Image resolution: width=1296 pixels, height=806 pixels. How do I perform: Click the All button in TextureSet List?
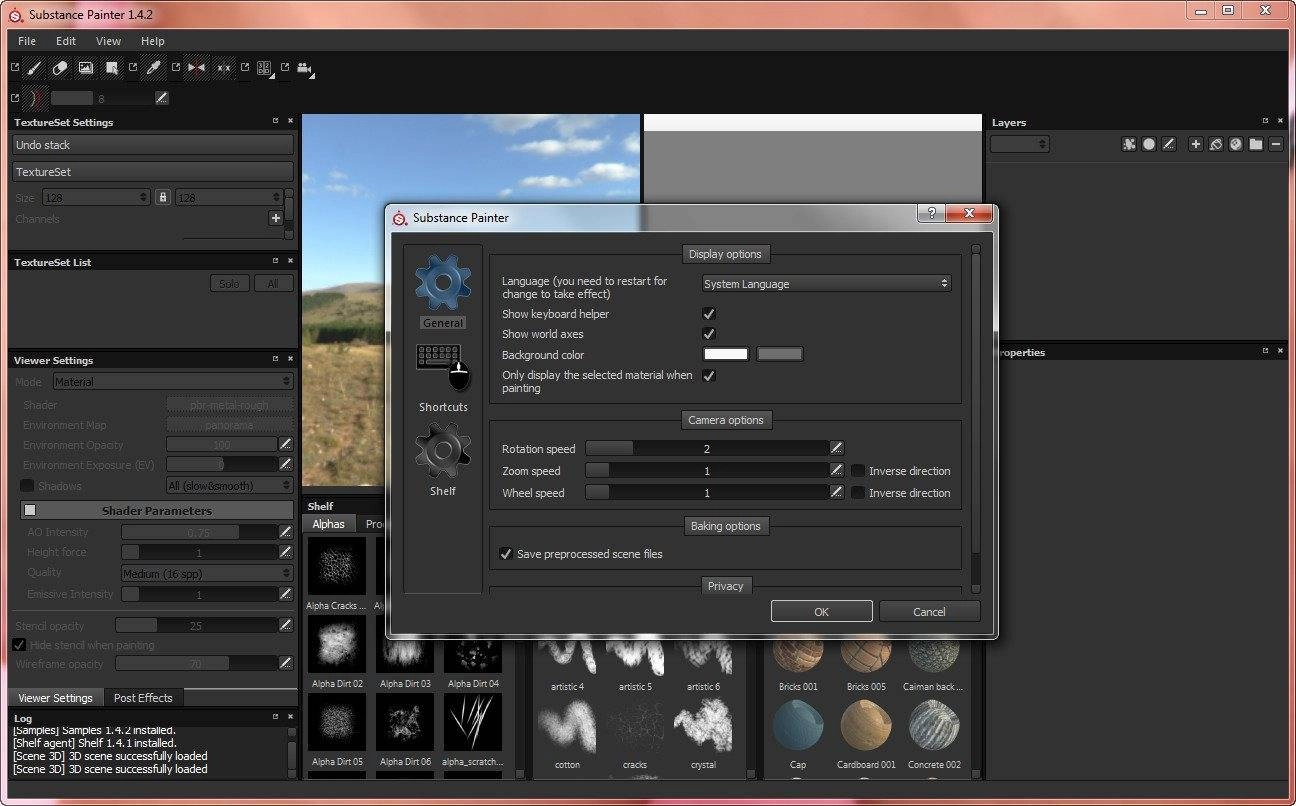[x=273, y=284]
